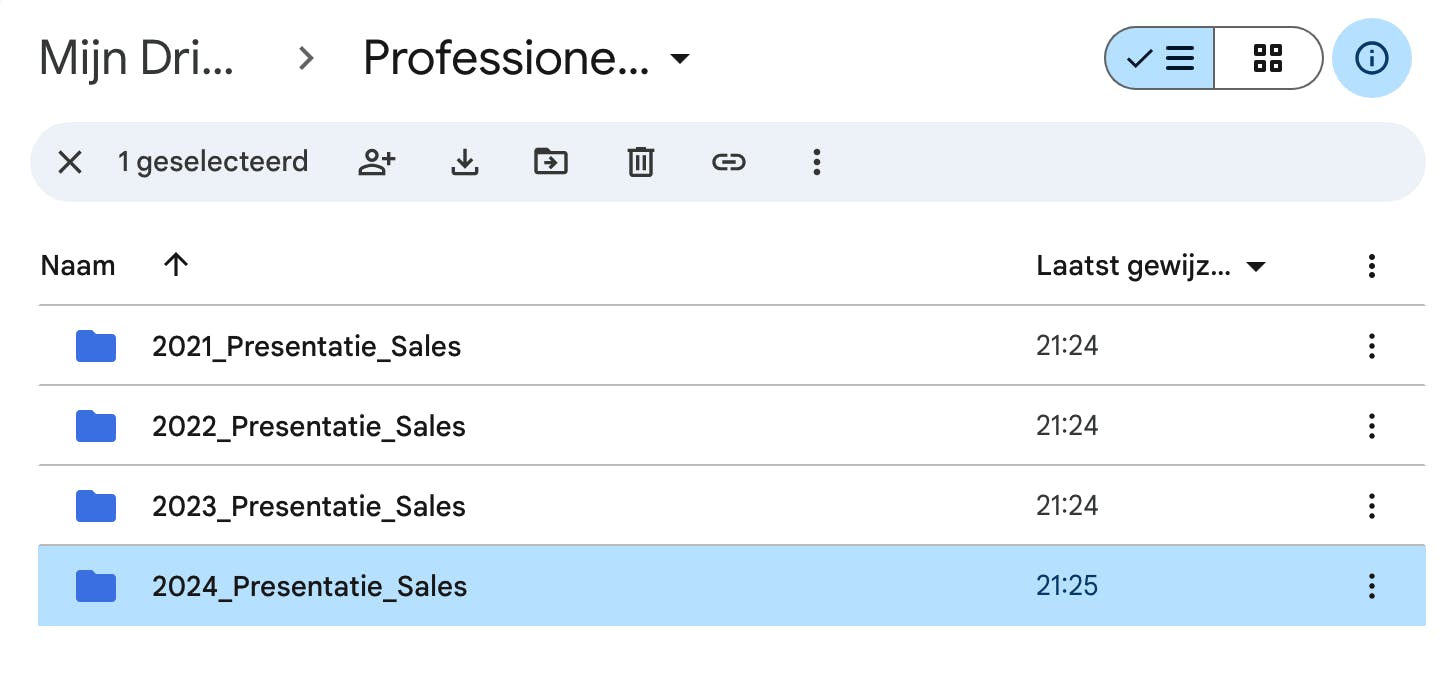This screenshot has height=684, width=1444.
Task: Expand the Professione... folder dropdown
Action: click(x=680, y=59)
